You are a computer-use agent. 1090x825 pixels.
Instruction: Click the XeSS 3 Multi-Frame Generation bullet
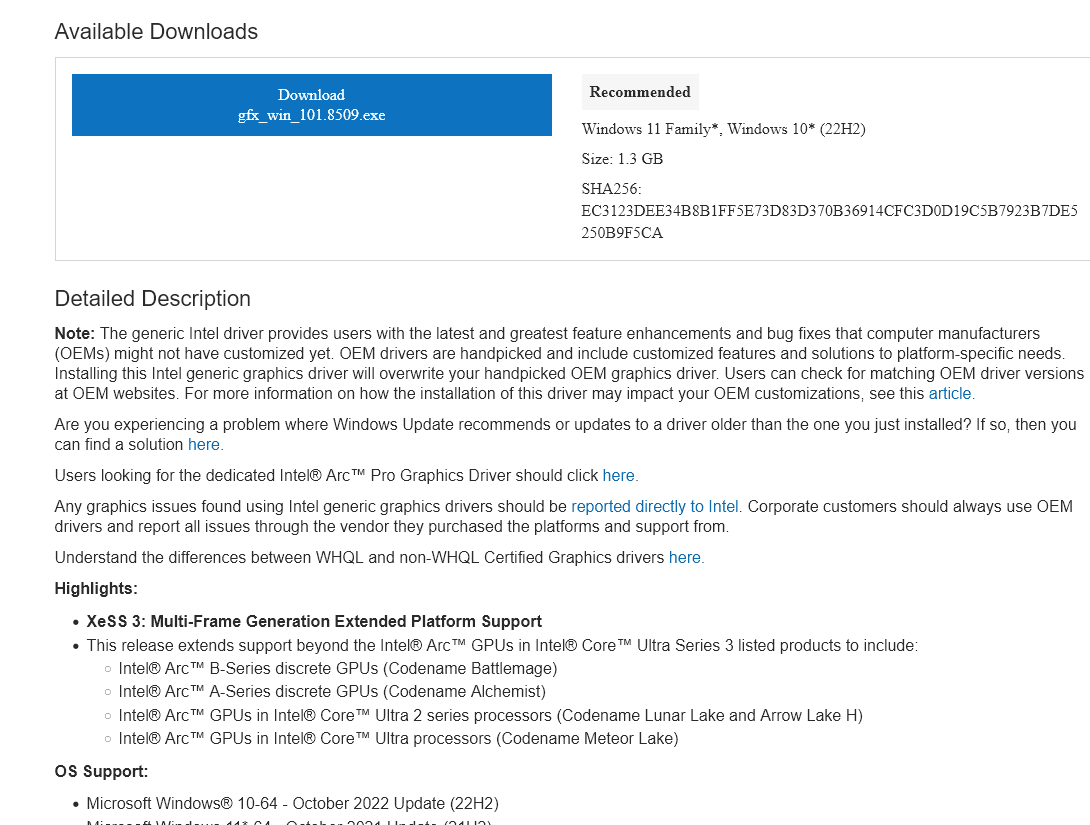[314, 621]
